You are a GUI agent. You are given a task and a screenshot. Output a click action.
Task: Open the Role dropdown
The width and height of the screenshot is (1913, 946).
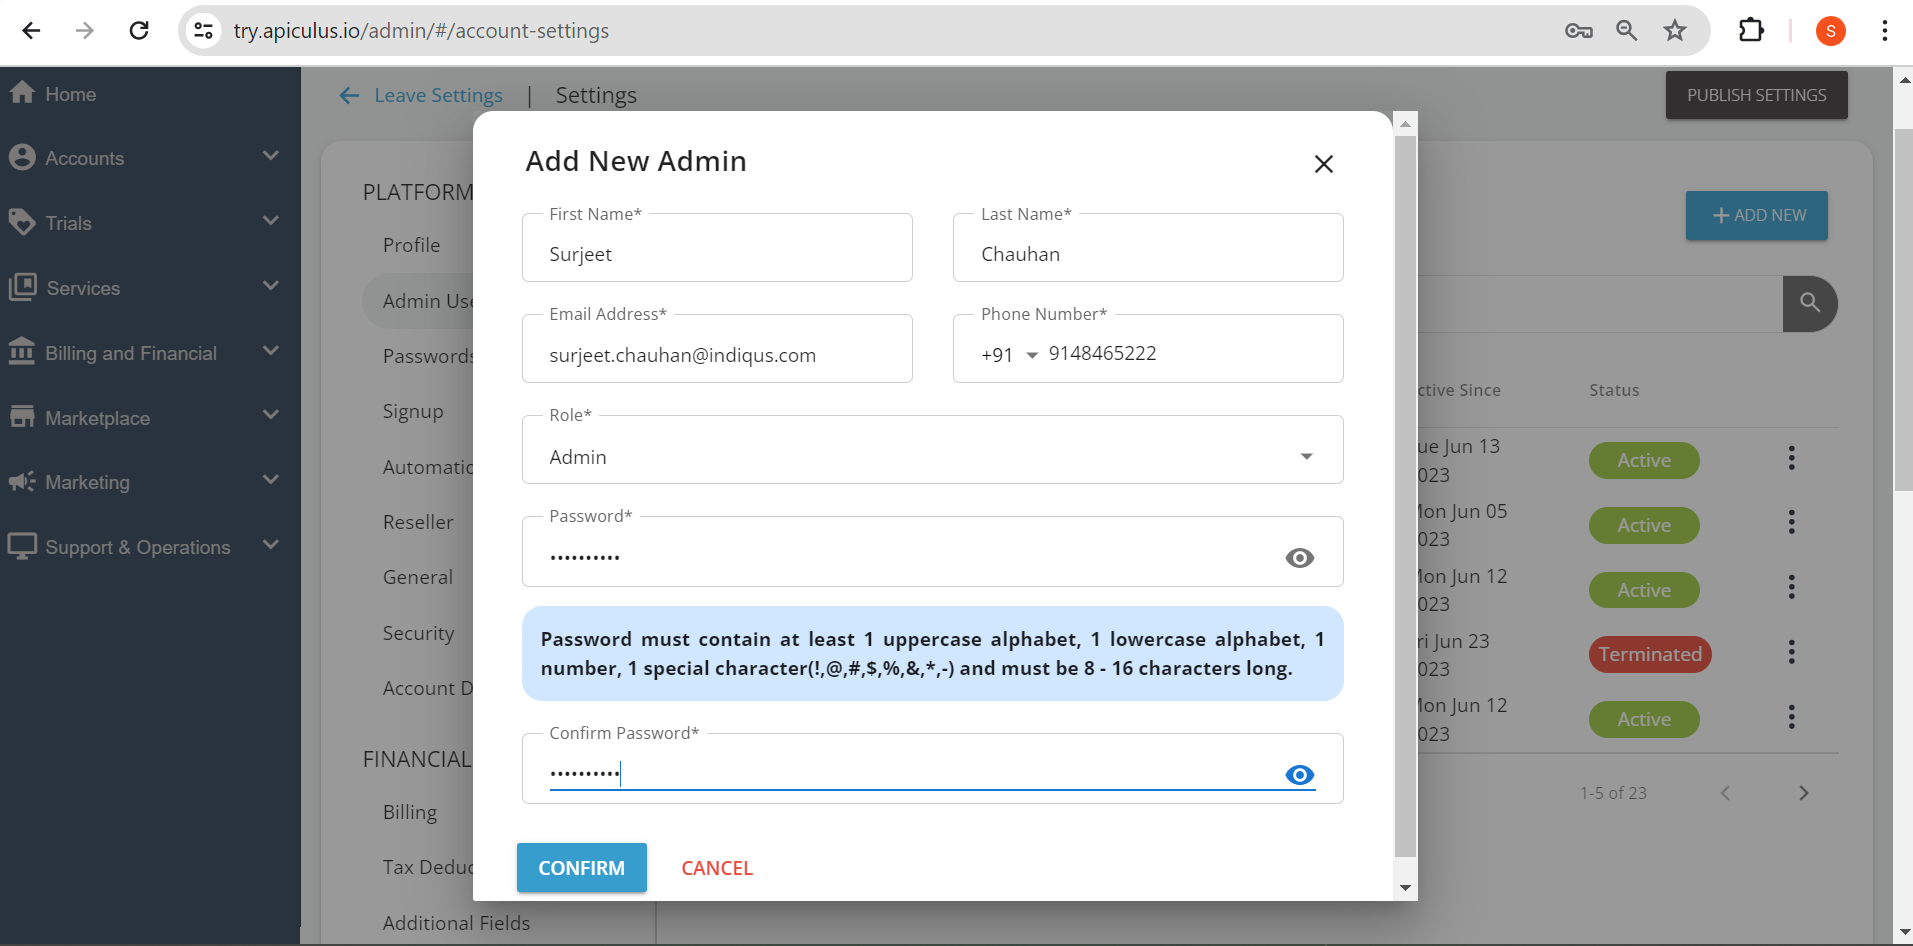(x=1305, y=456)
